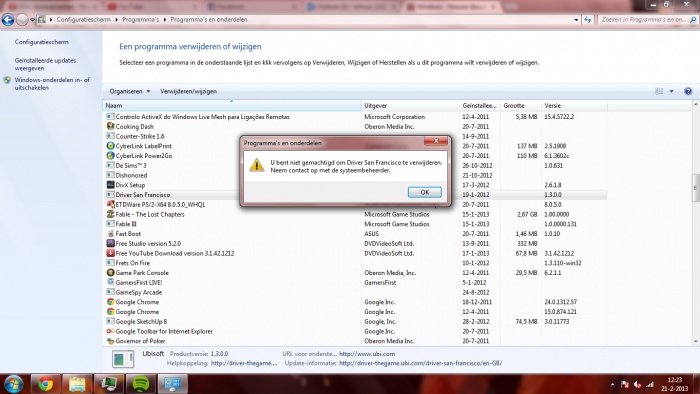The height and width of the screenshot is (394, 700).
Task: Open the Configuratiescherm sidebar link
Action: click(x=42, y=42)
